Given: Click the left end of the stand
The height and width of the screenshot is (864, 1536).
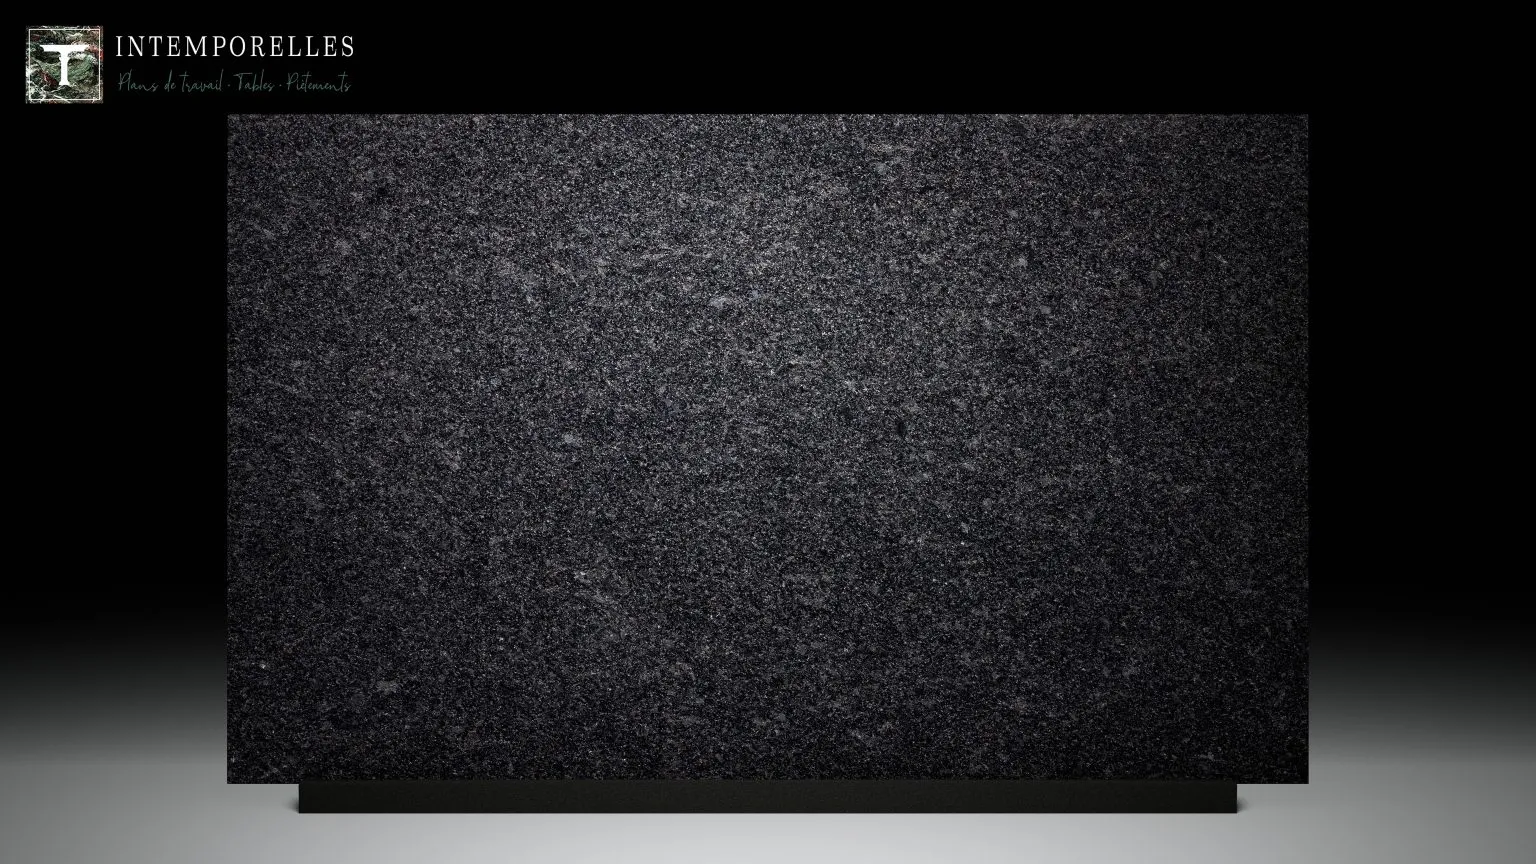Looking at the screenshot, I should tap(304, 797).
